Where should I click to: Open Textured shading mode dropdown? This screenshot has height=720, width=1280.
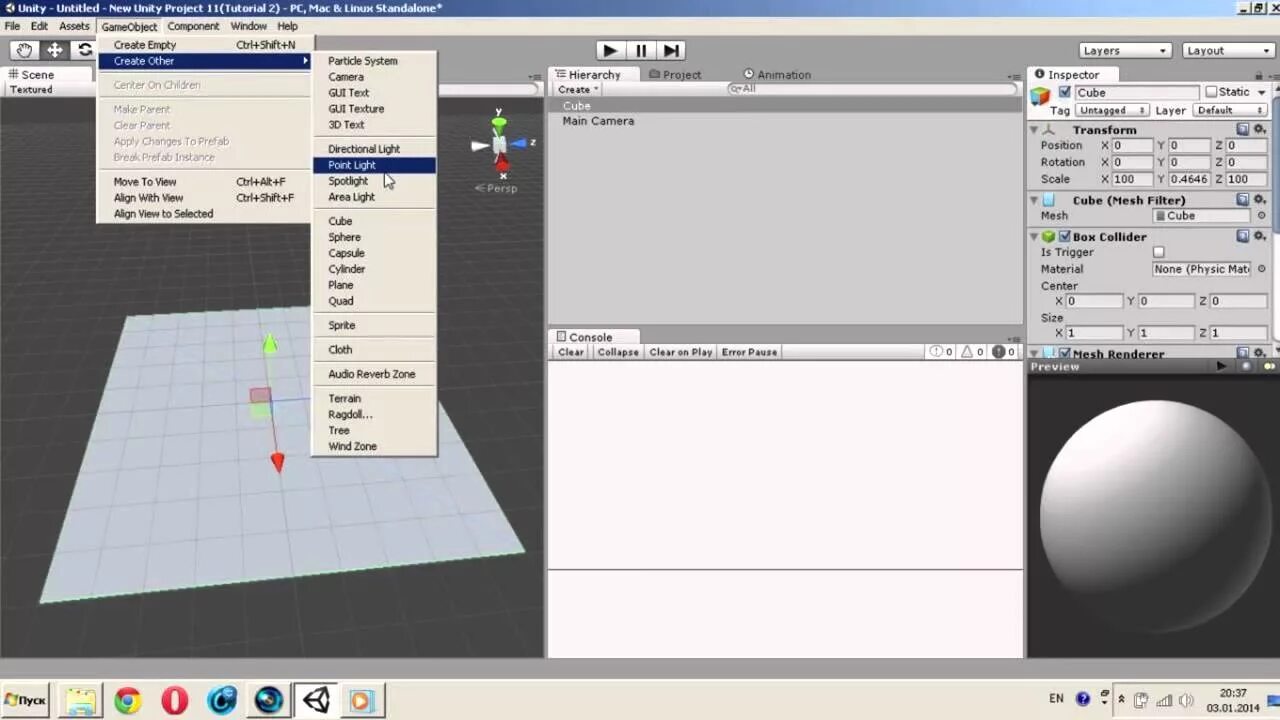click(31, 89)
